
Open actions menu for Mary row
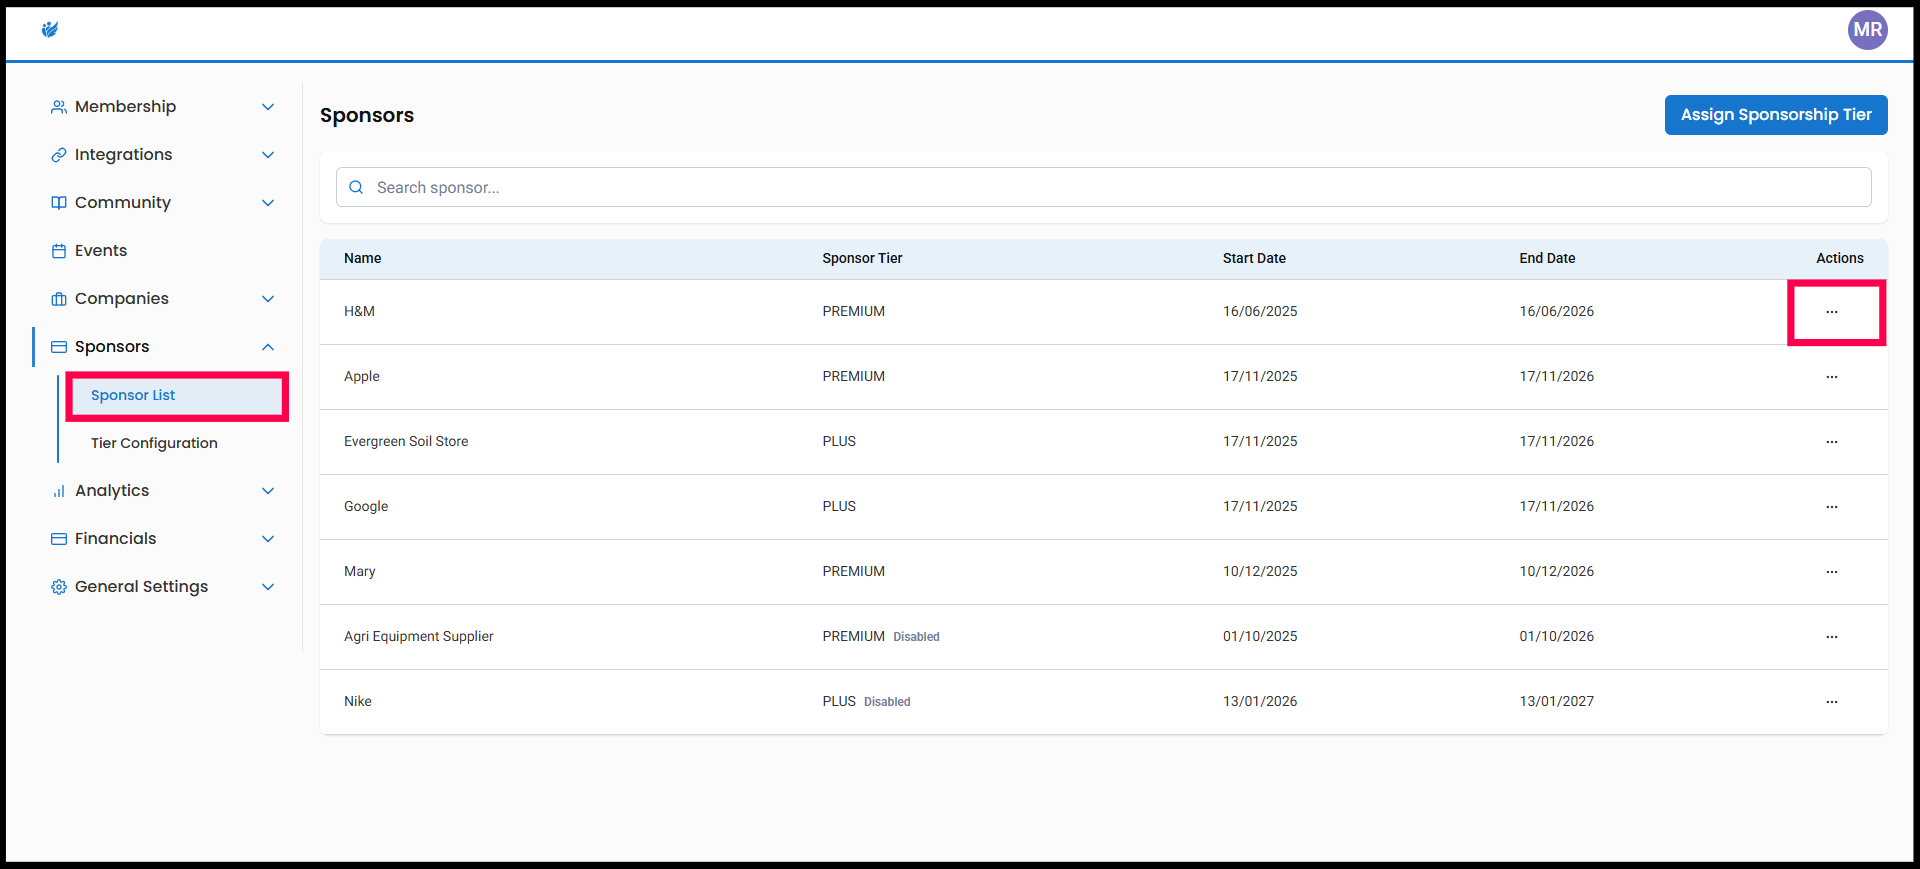pos(1831,572)
